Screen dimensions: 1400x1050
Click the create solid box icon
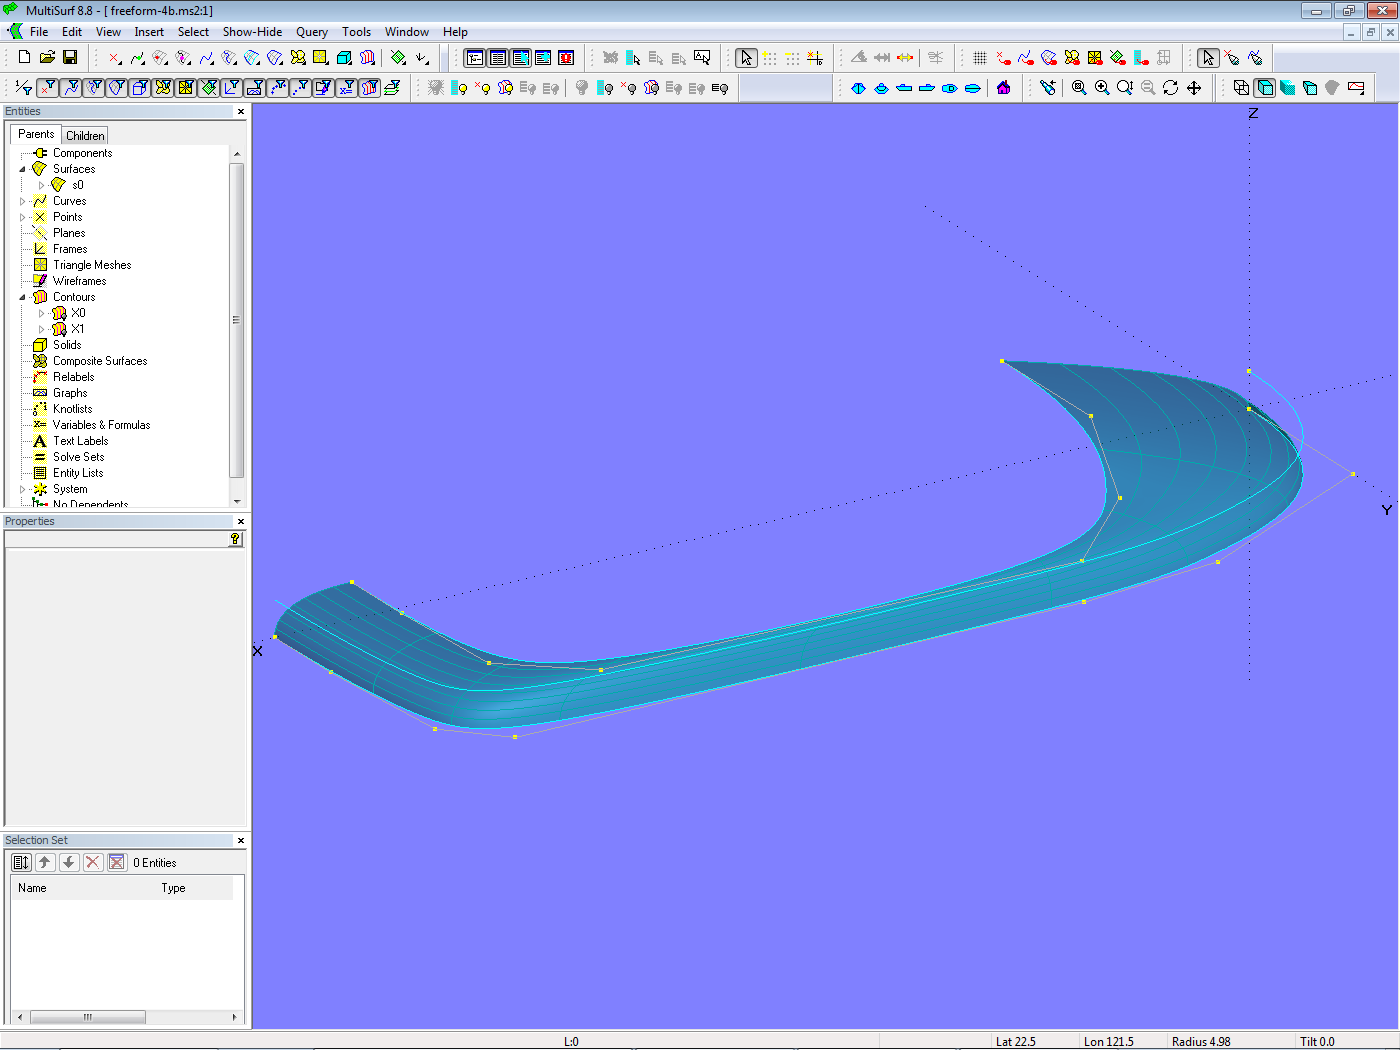tap(344, 58)
